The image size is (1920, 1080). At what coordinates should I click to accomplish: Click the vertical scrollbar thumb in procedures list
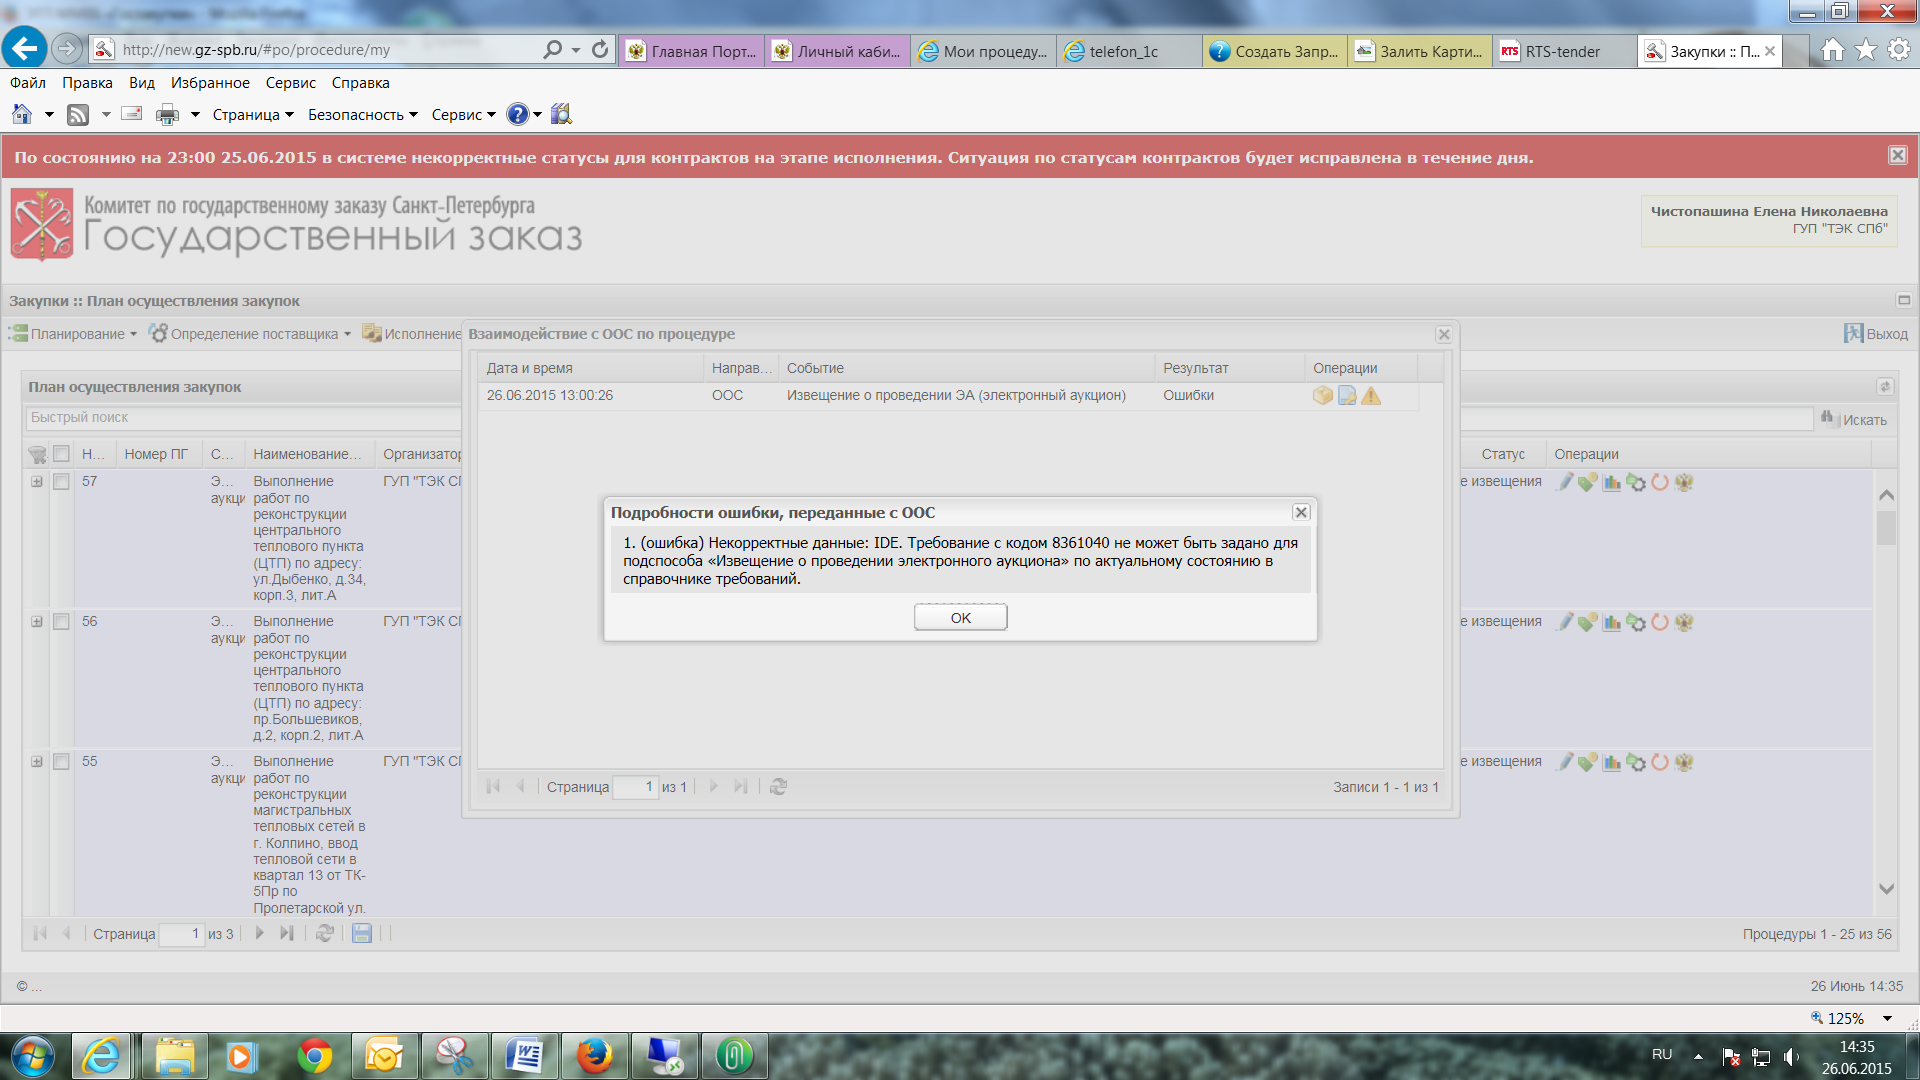[1886, 527]
